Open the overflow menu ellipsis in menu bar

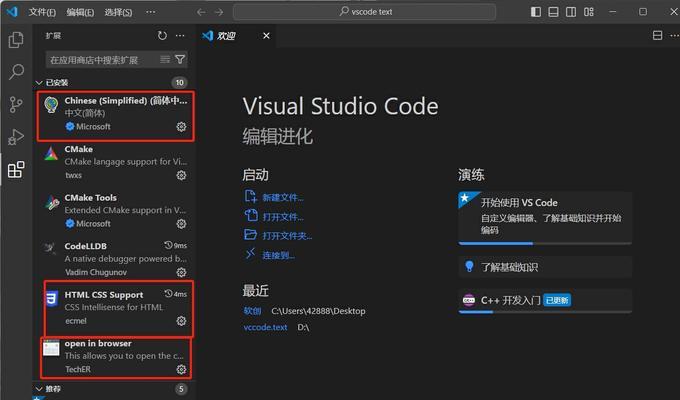(150, 12)
